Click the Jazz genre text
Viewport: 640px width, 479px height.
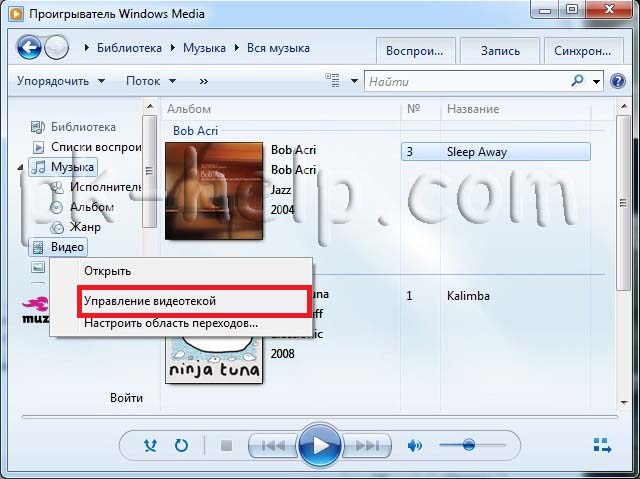click(x=281, y=190)
